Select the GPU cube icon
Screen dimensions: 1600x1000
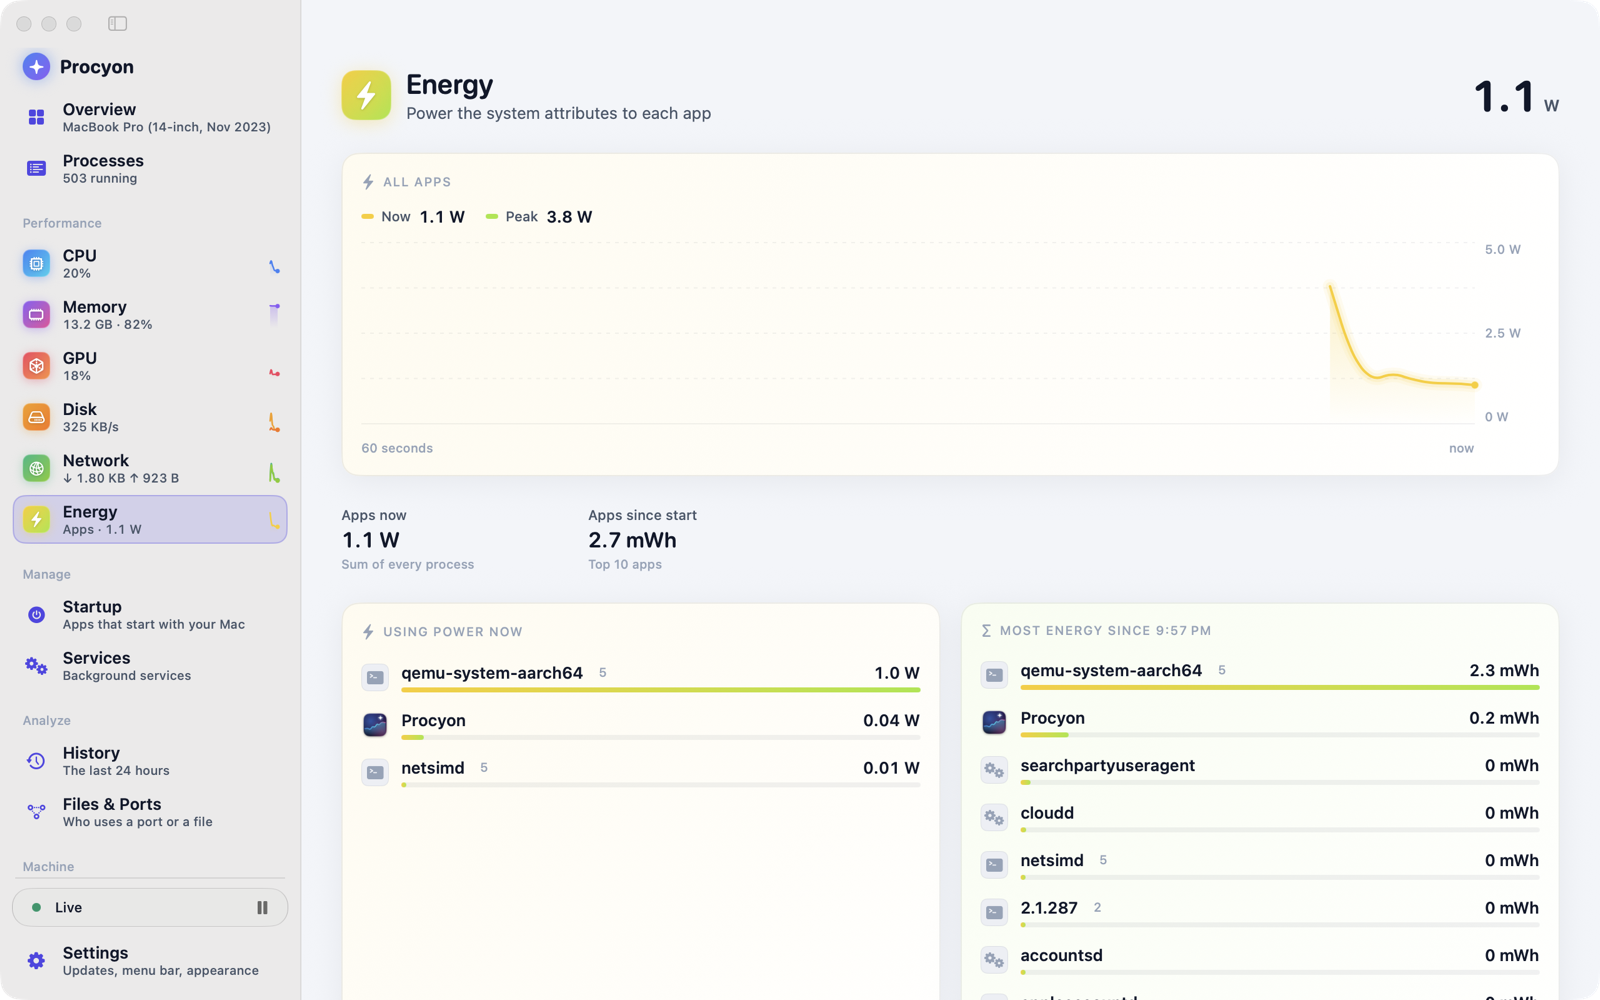click(x=36, y=366)
